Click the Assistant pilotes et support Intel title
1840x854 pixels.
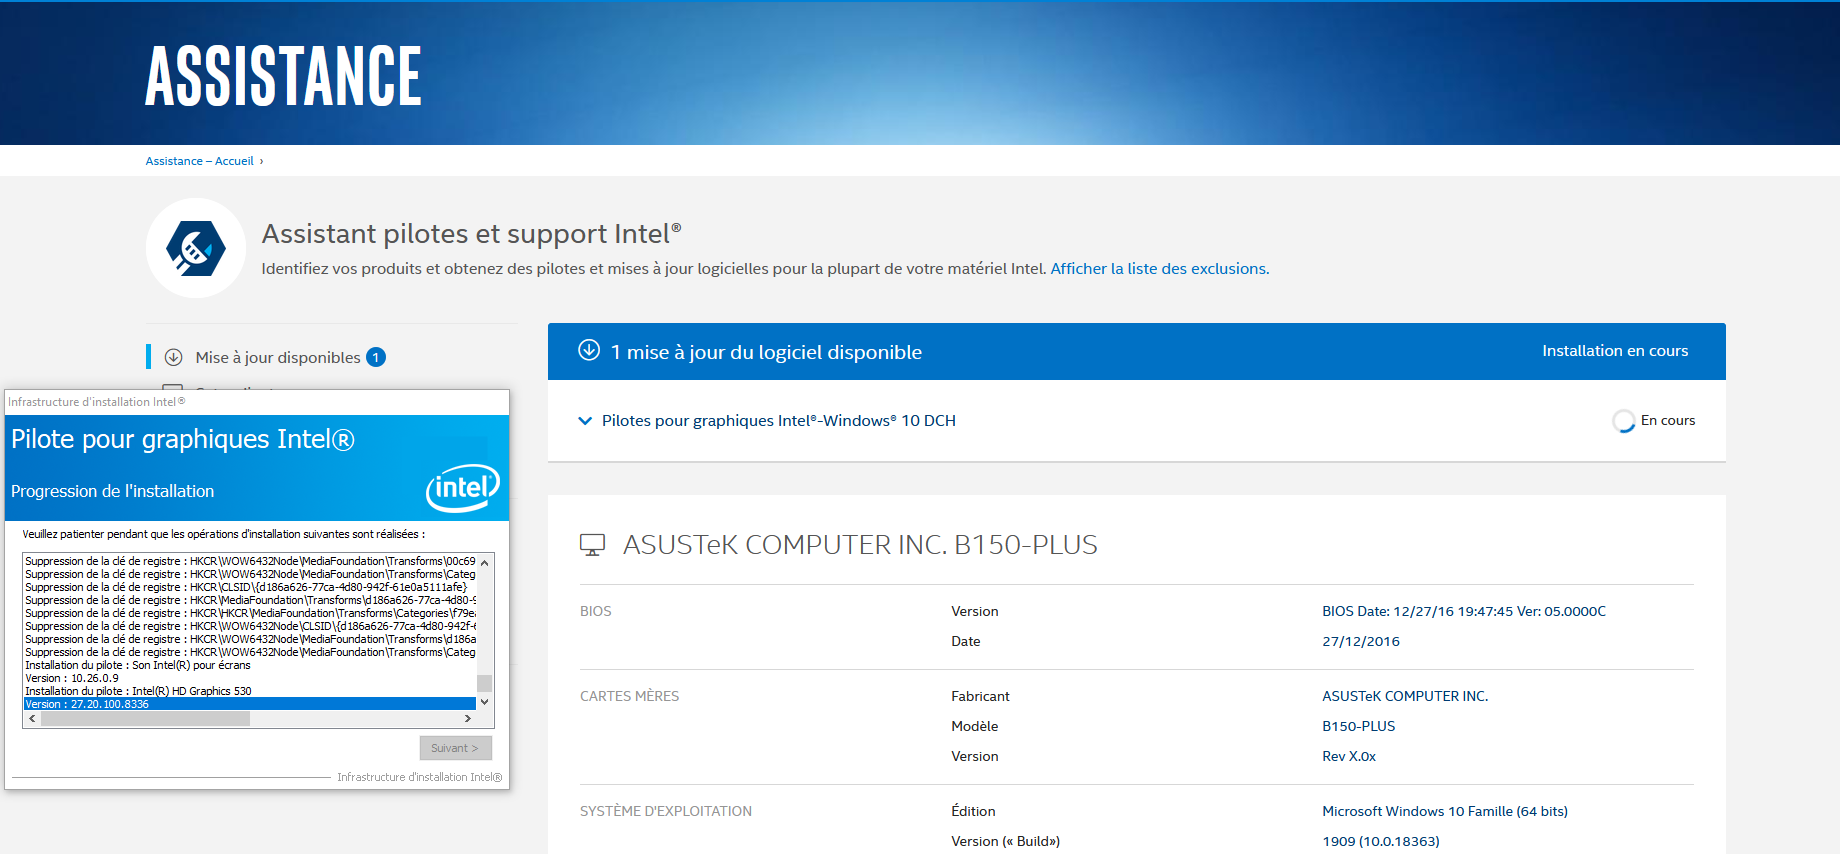(x=472, y=233)
